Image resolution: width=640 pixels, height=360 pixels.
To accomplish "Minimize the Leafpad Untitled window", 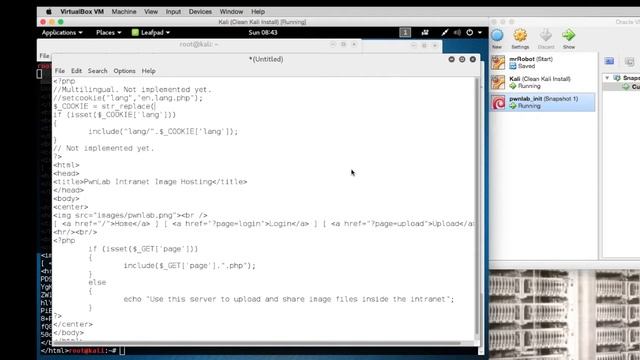I will (x=451, y=59).
